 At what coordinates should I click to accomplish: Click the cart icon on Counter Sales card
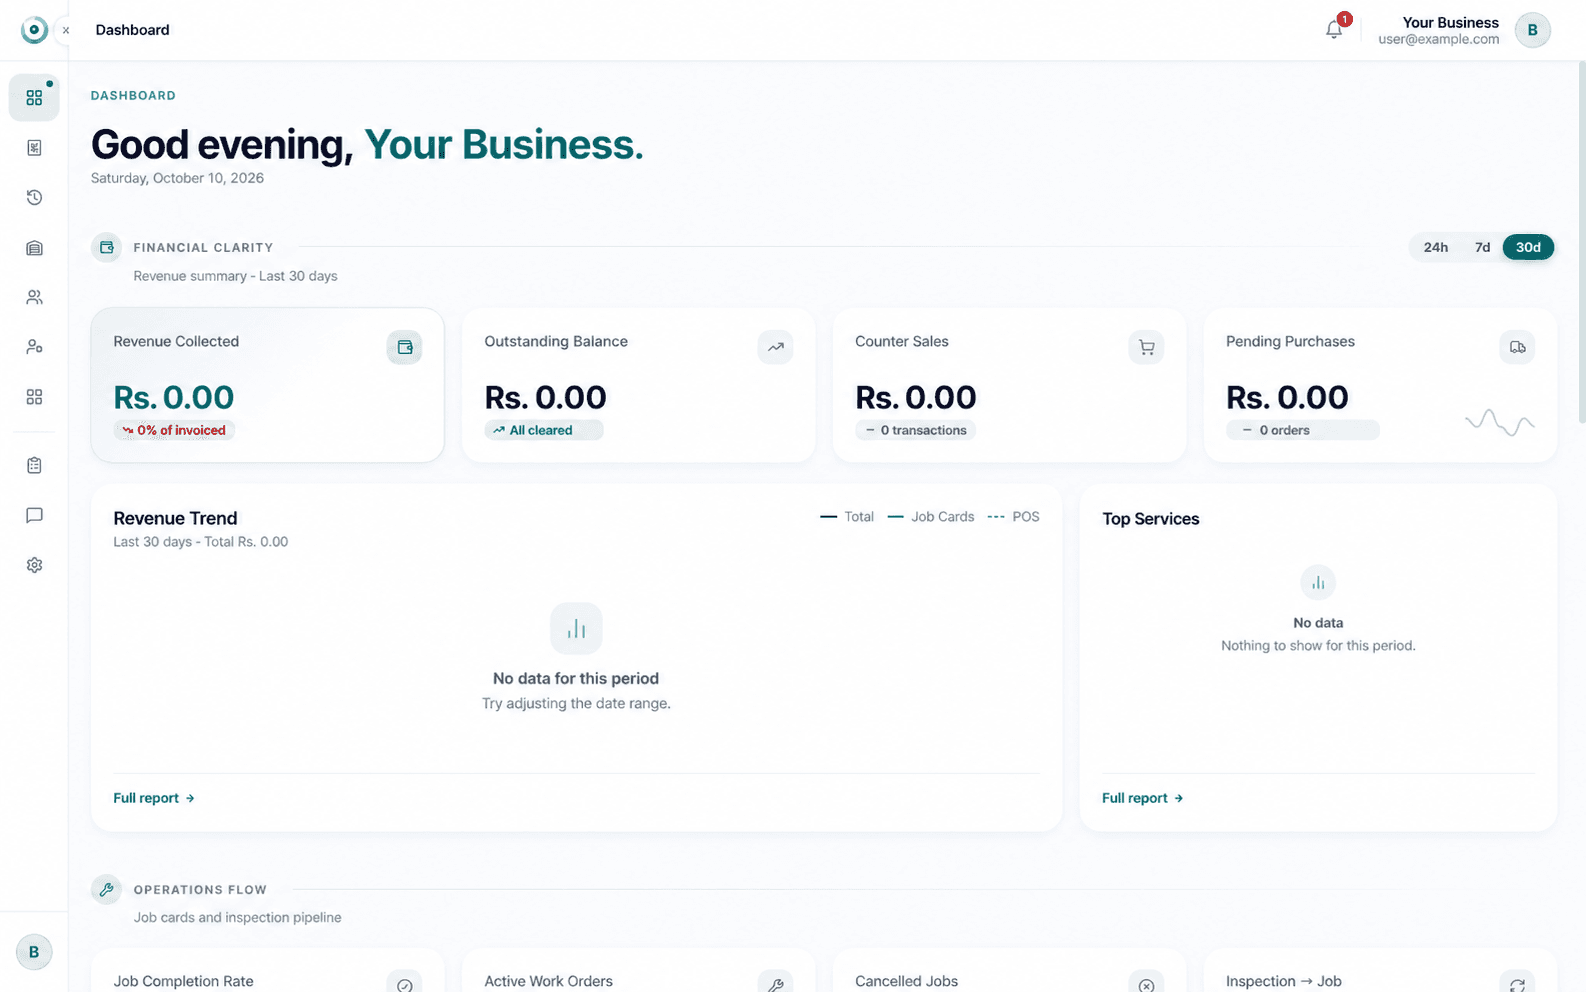pyautogui.click(x=1146, y=347)
